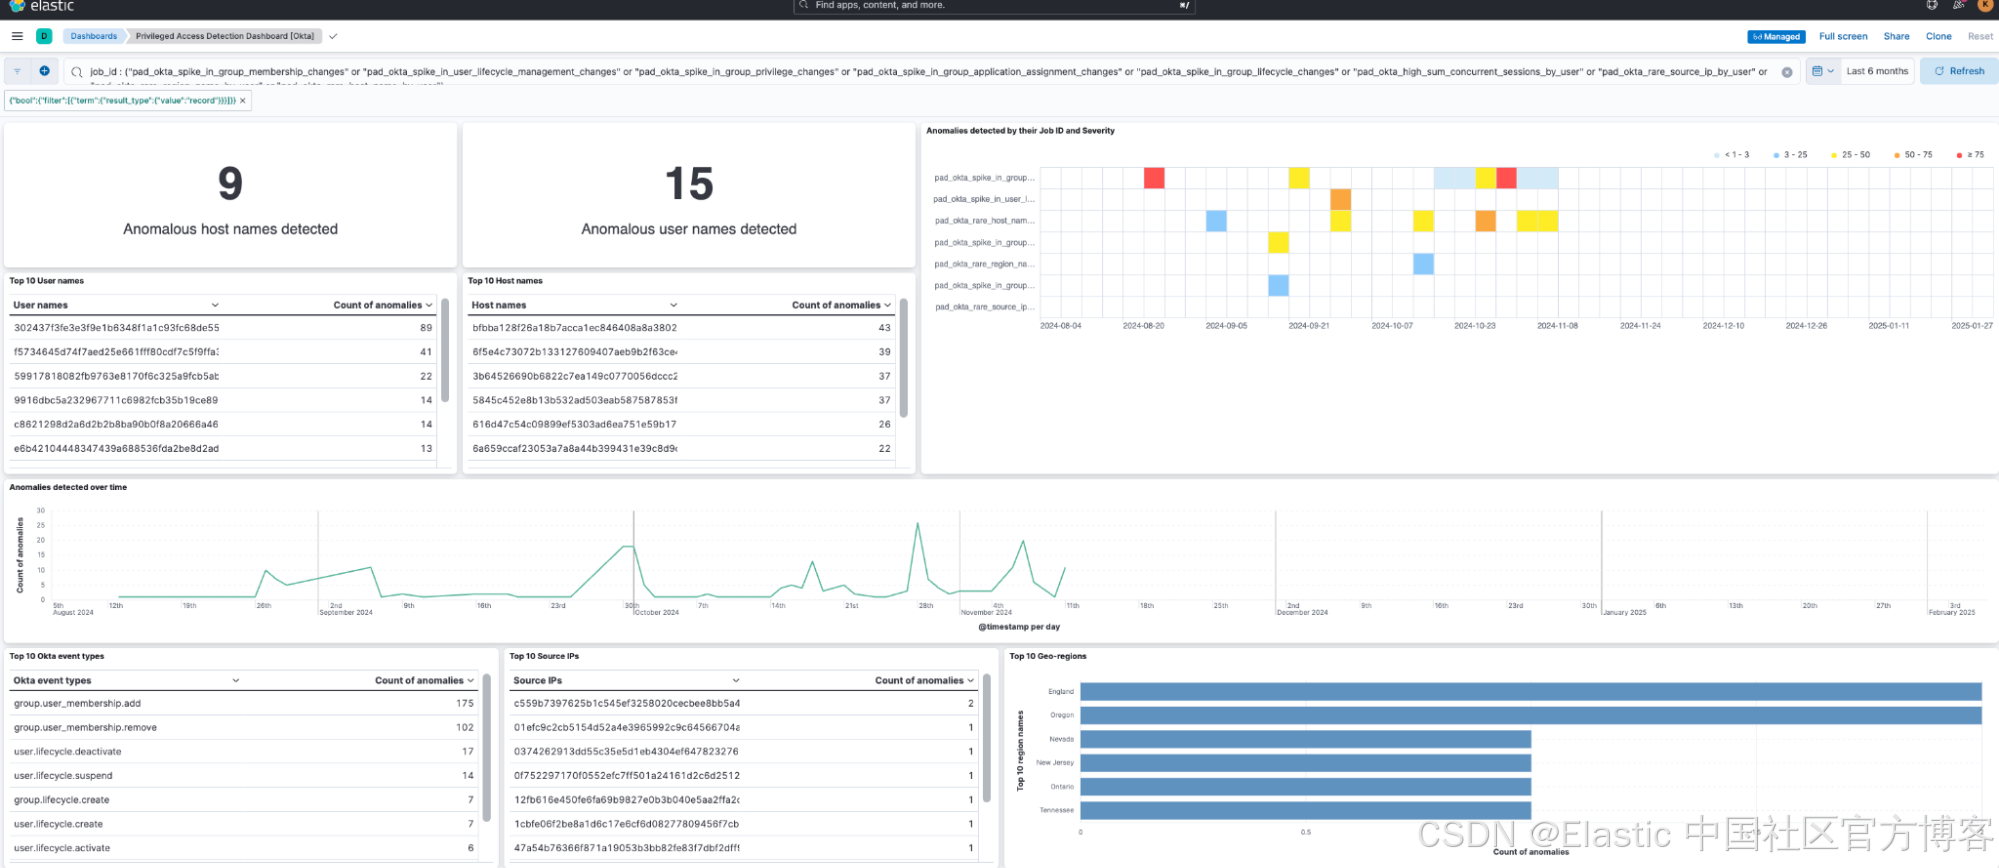1999x868 pixels.
Task: Expand Host names column header chevron
Action: 673,305
